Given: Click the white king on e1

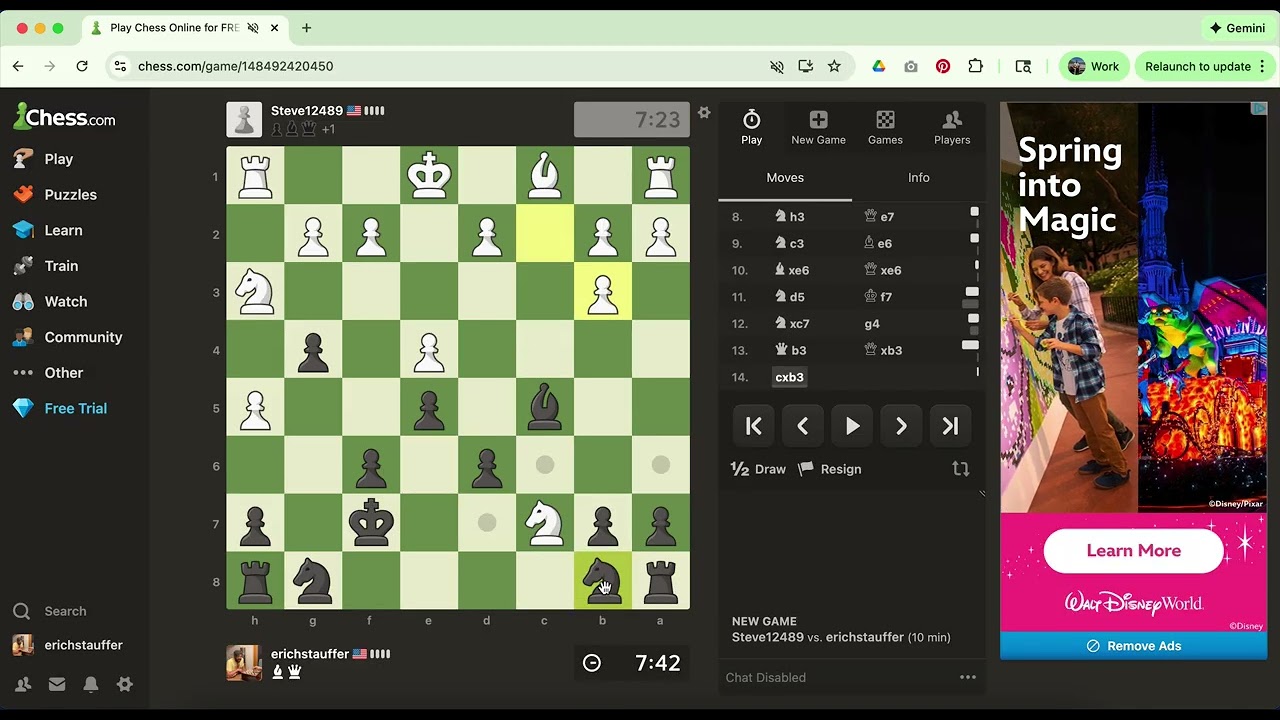Looking at the screenshot, I should pyautogui.click(x=429, y=176).
